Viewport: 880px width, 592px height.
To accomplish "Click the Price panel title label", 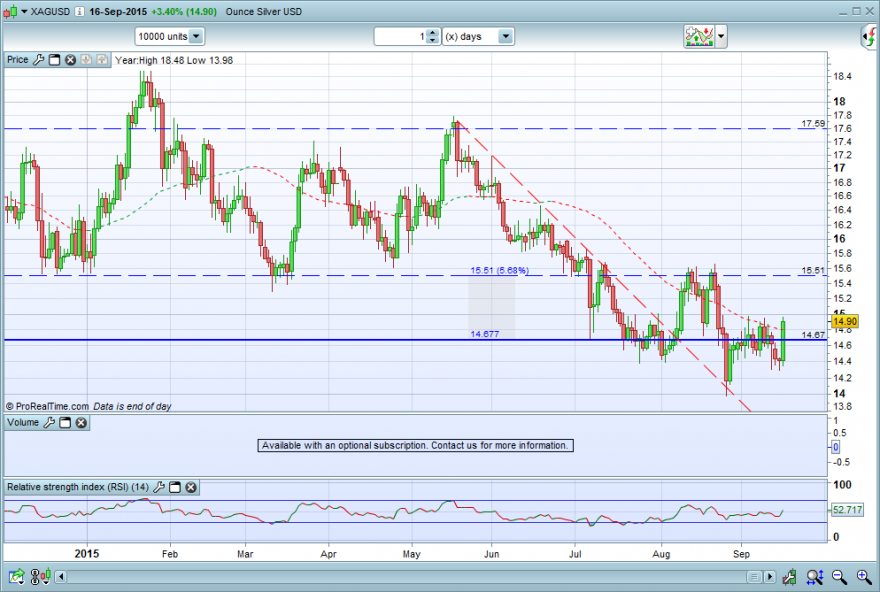I will [x=17, y=59].
